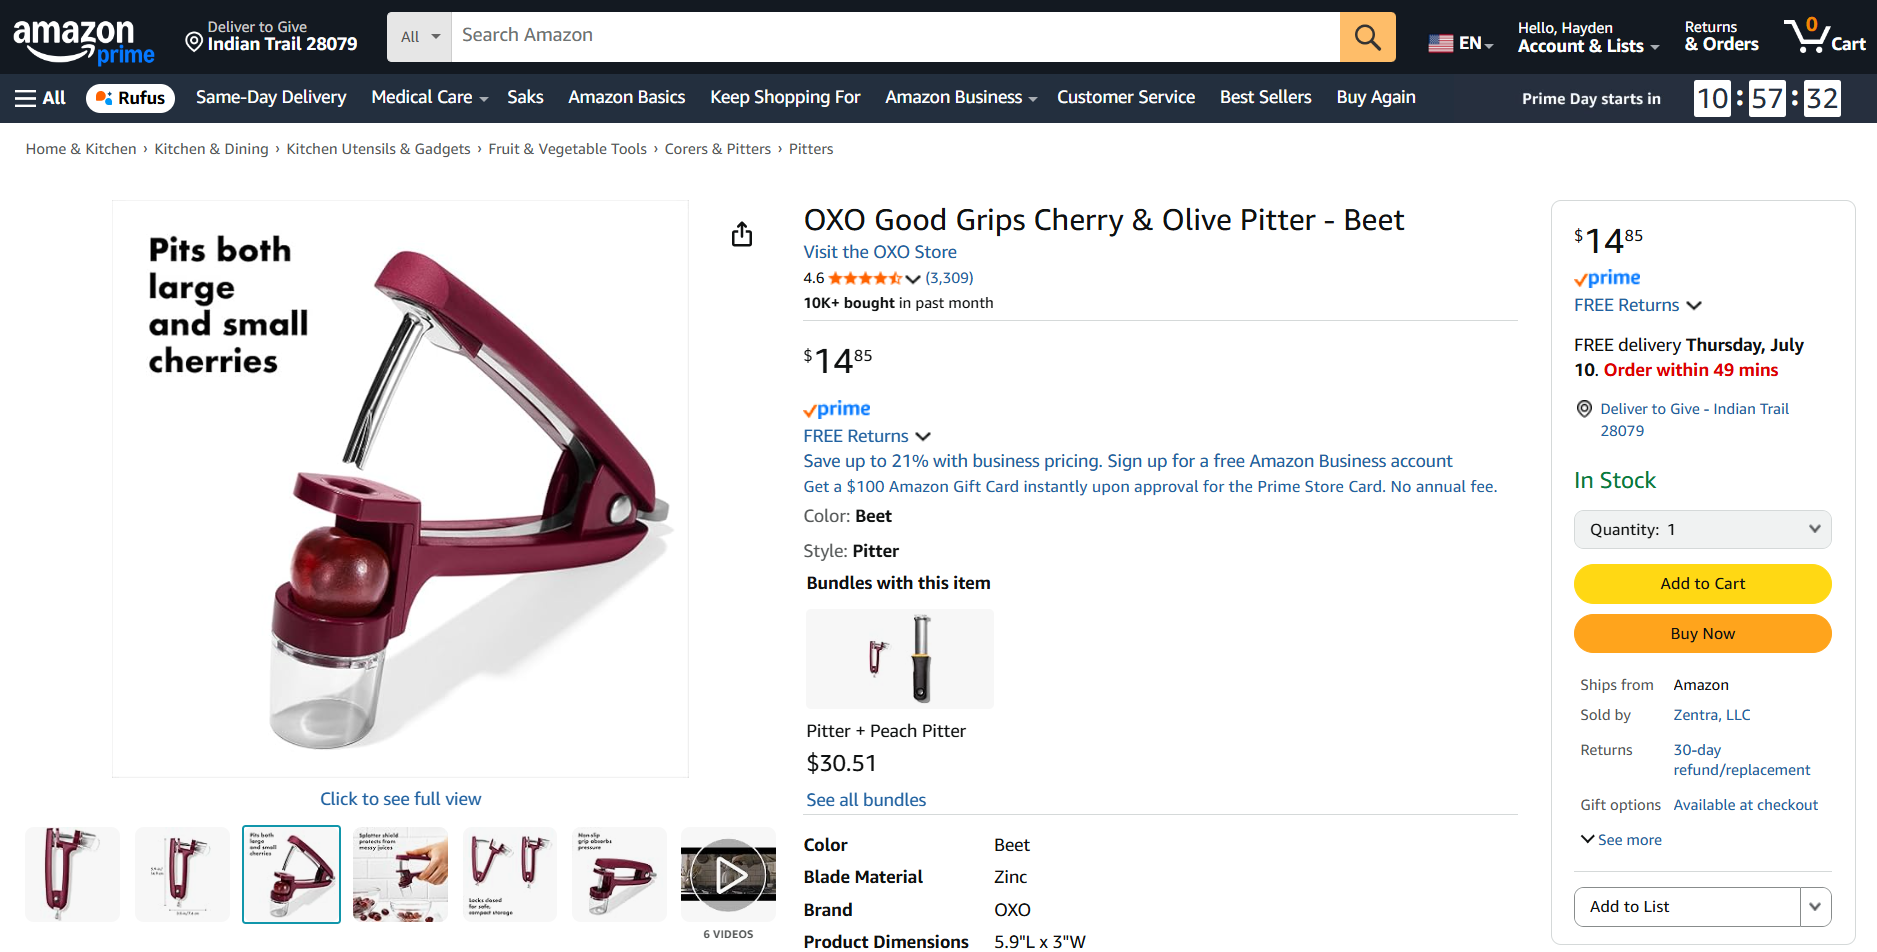
Task: Open the Add to List dropdown arrow
Action: pos(1815,907)
